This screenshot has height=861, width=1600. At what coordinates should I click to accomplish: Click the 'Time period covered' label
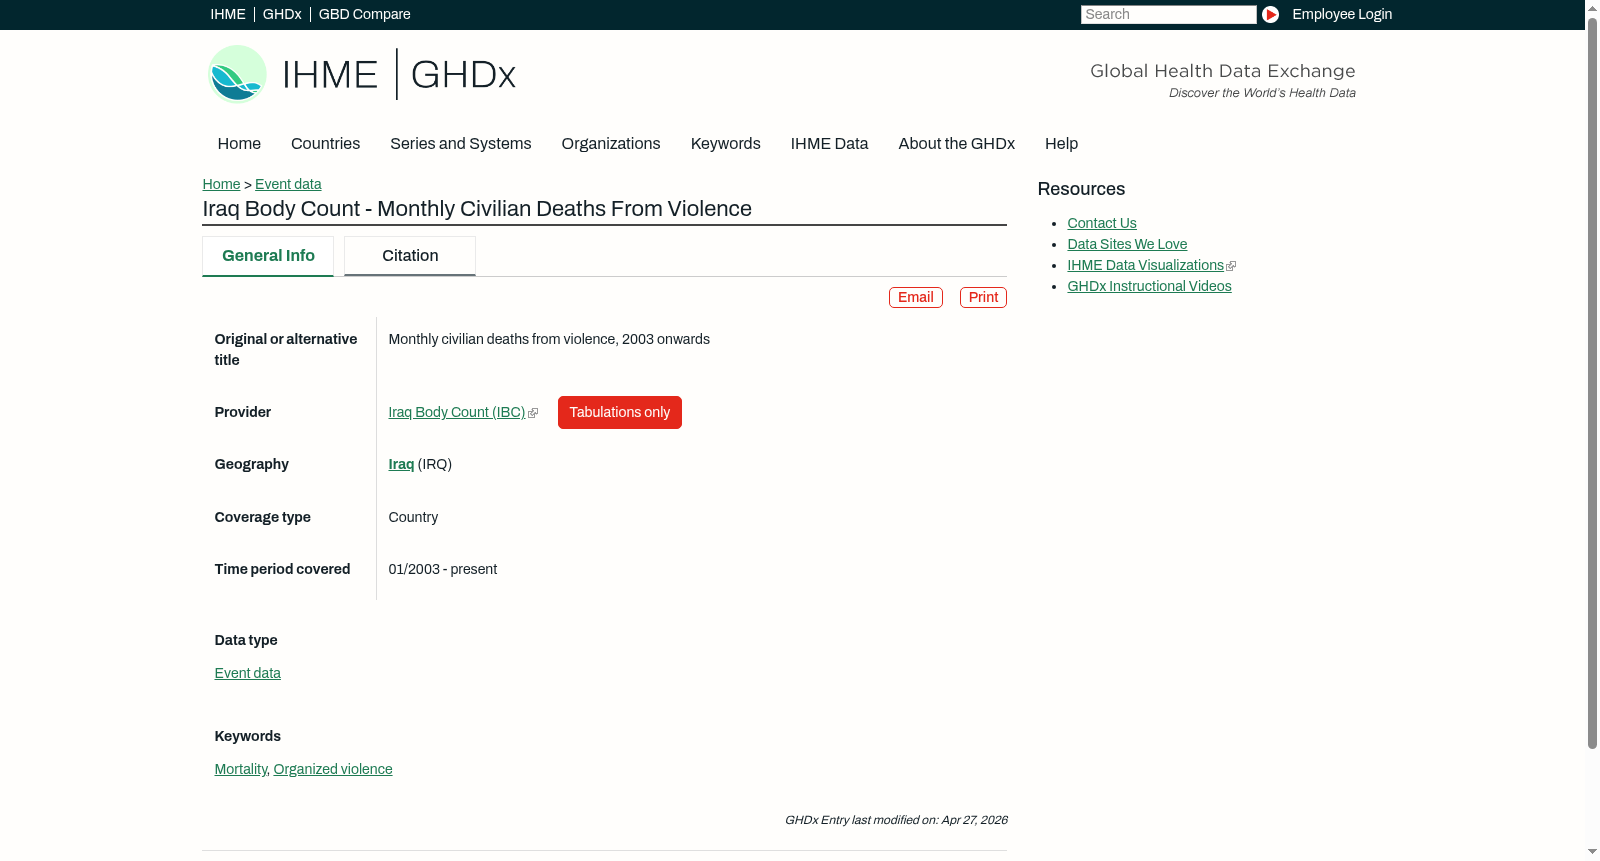click(x=282, y=569)
